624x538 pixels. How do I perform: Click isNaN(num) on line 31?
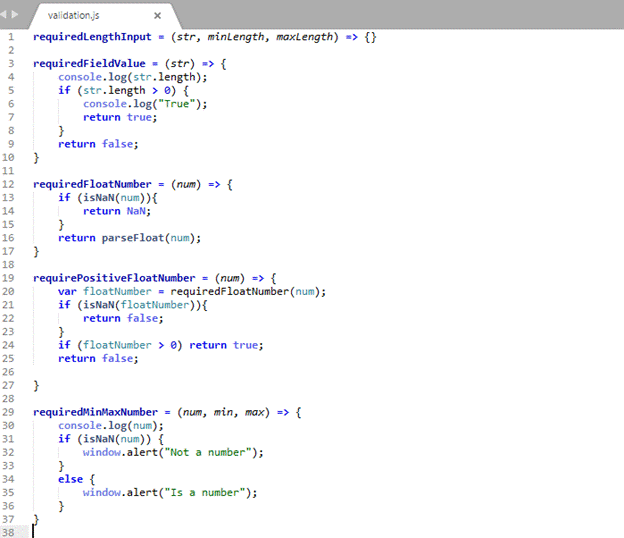[114, 439]
